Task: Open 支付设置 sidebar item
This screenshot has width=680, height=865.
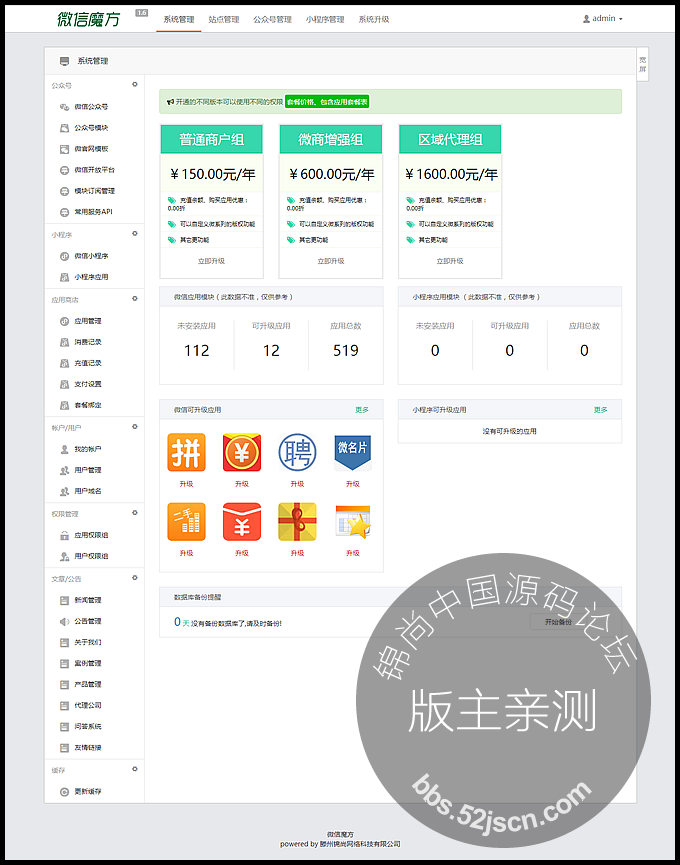Action: pyautogui.click(x=88, y=384)
